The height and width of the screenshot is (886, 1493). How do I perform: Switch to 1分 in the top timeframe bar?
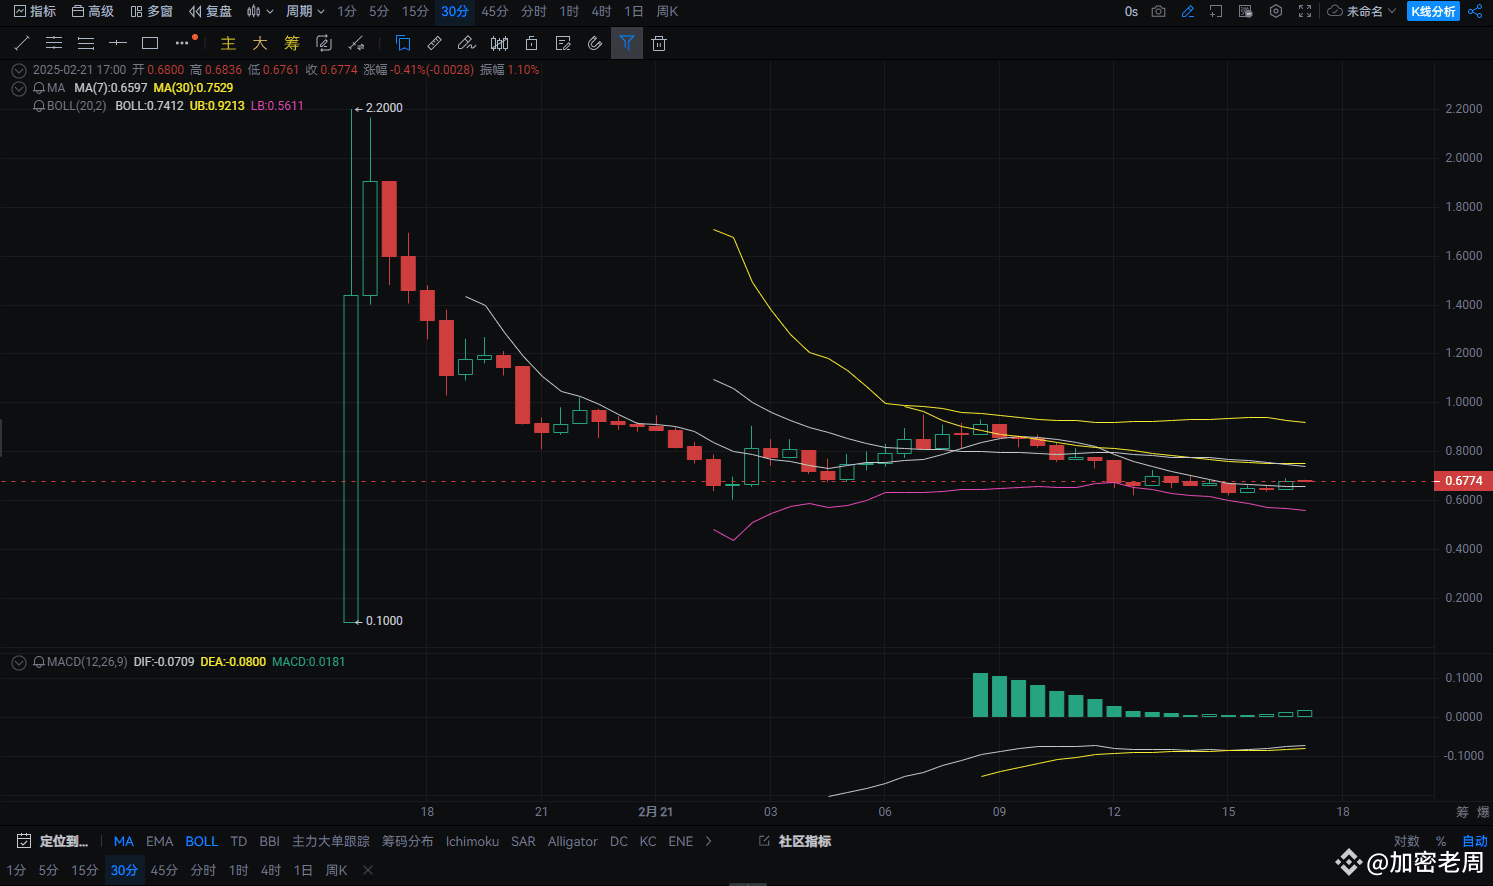347,11
